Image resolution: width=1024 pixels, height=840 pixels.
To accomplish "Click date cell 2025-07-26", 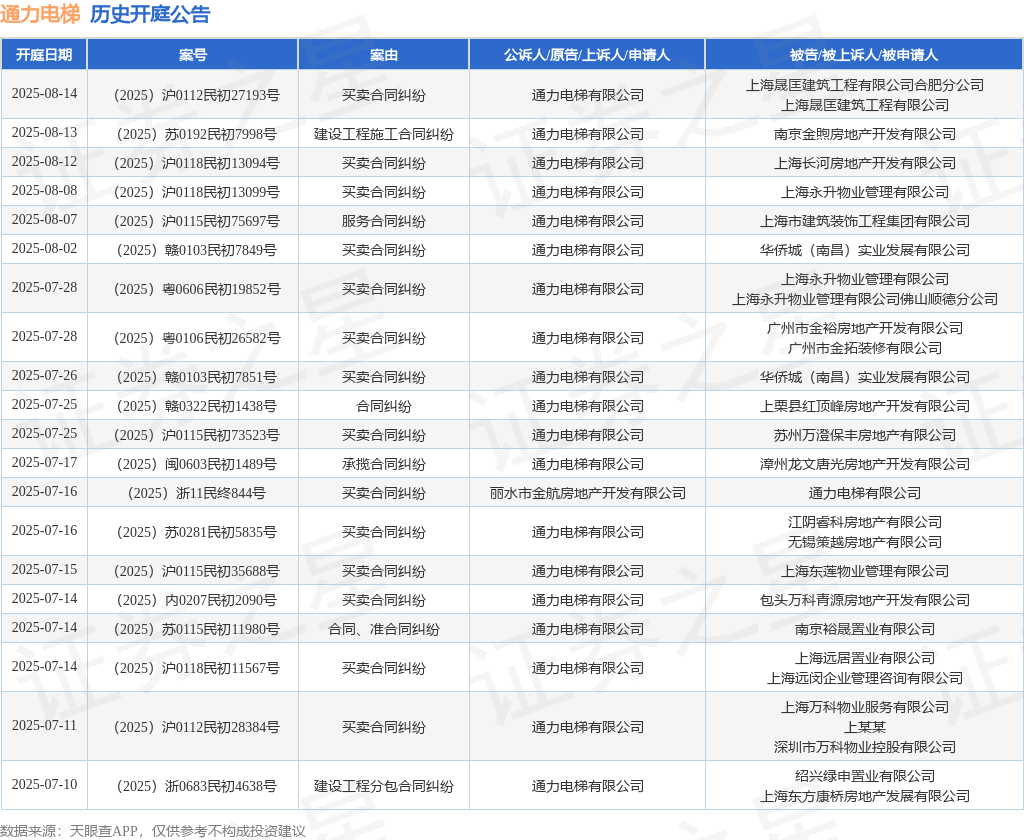I will [x=44, y=376].
